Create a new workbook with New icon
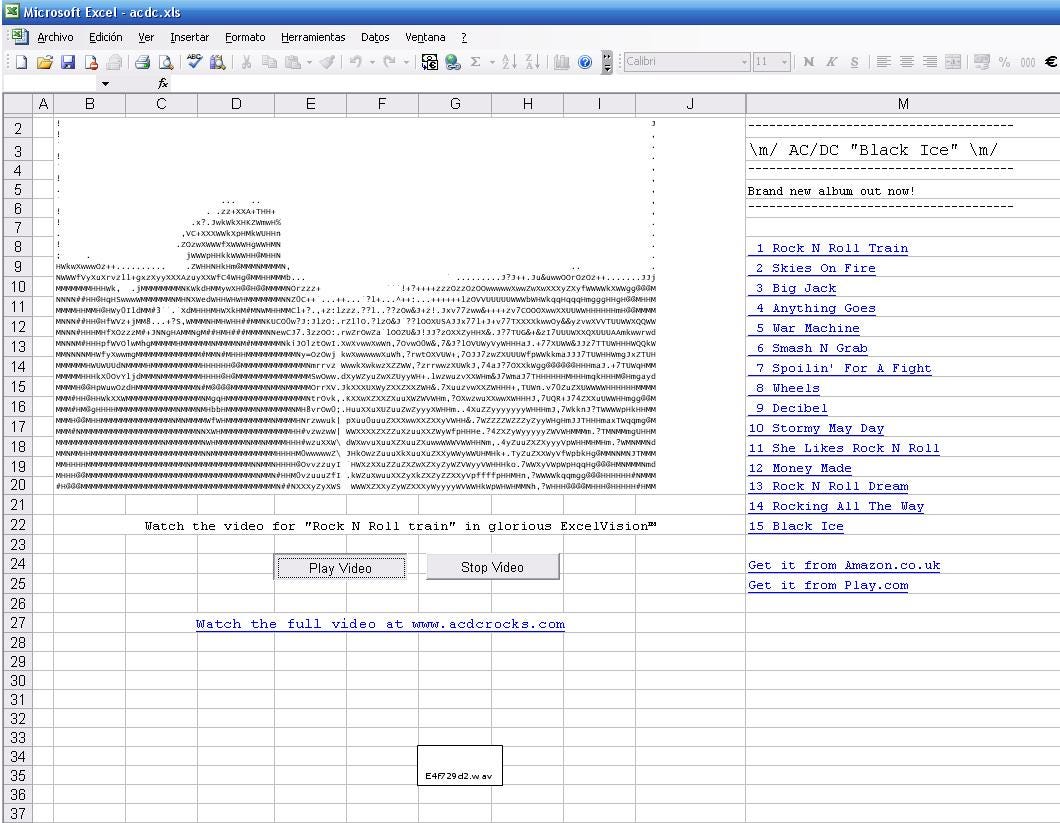 click(22, 62)
